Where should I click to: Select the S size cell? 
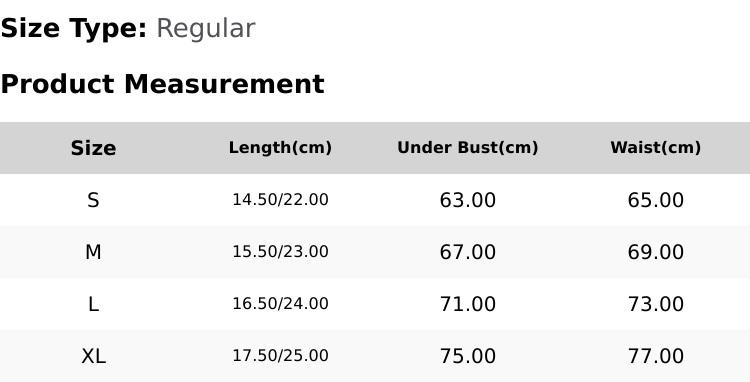click(x=93, y=200)
